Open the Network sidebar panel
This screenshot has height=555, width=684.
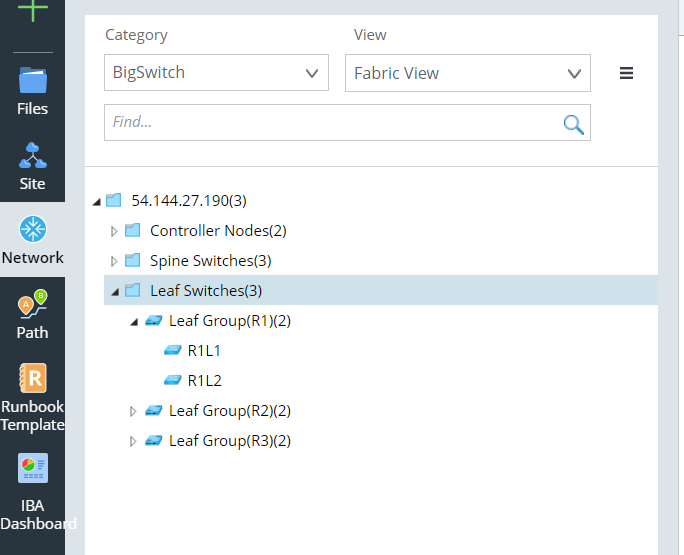pos(32,240)
